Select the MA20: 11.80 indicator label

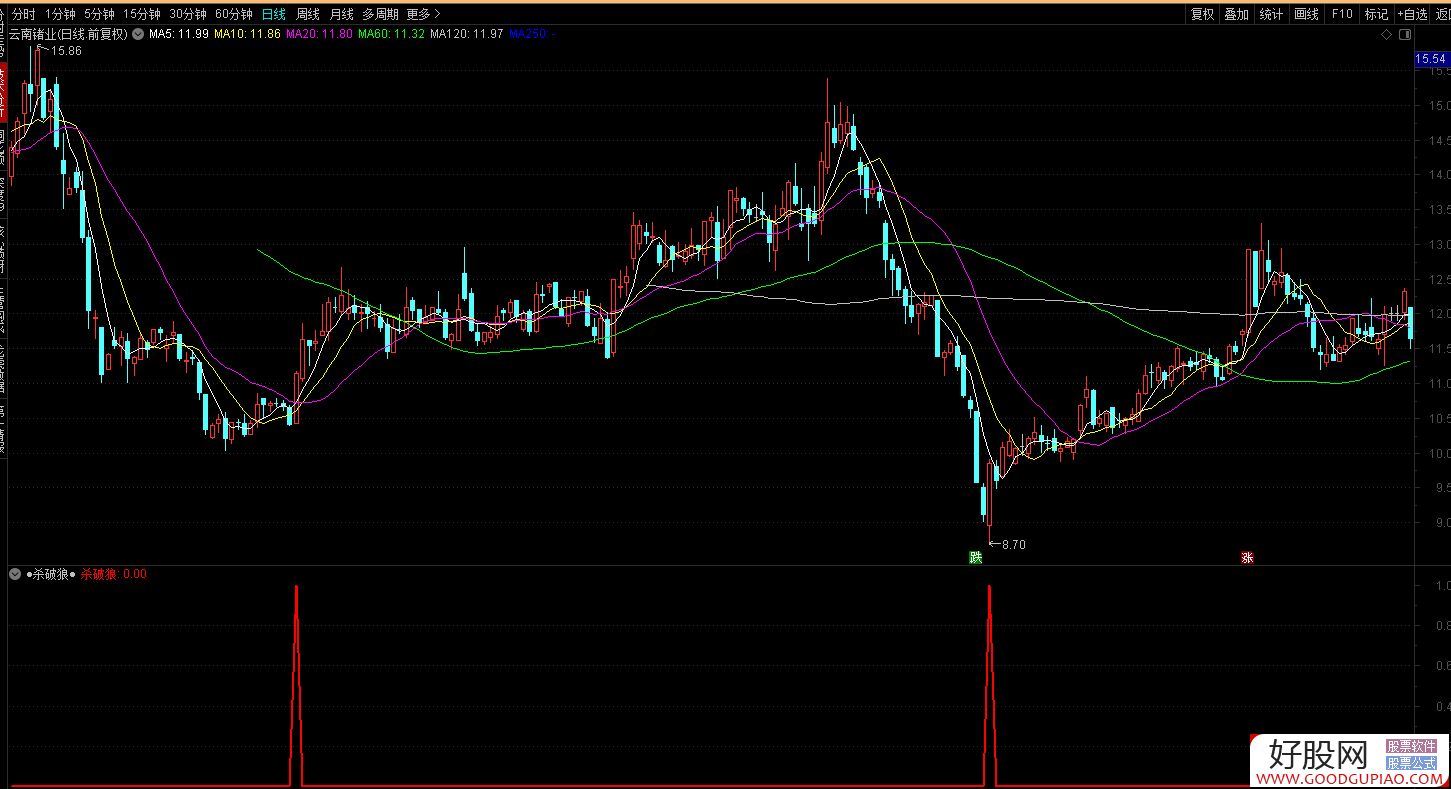coord(319,34)
